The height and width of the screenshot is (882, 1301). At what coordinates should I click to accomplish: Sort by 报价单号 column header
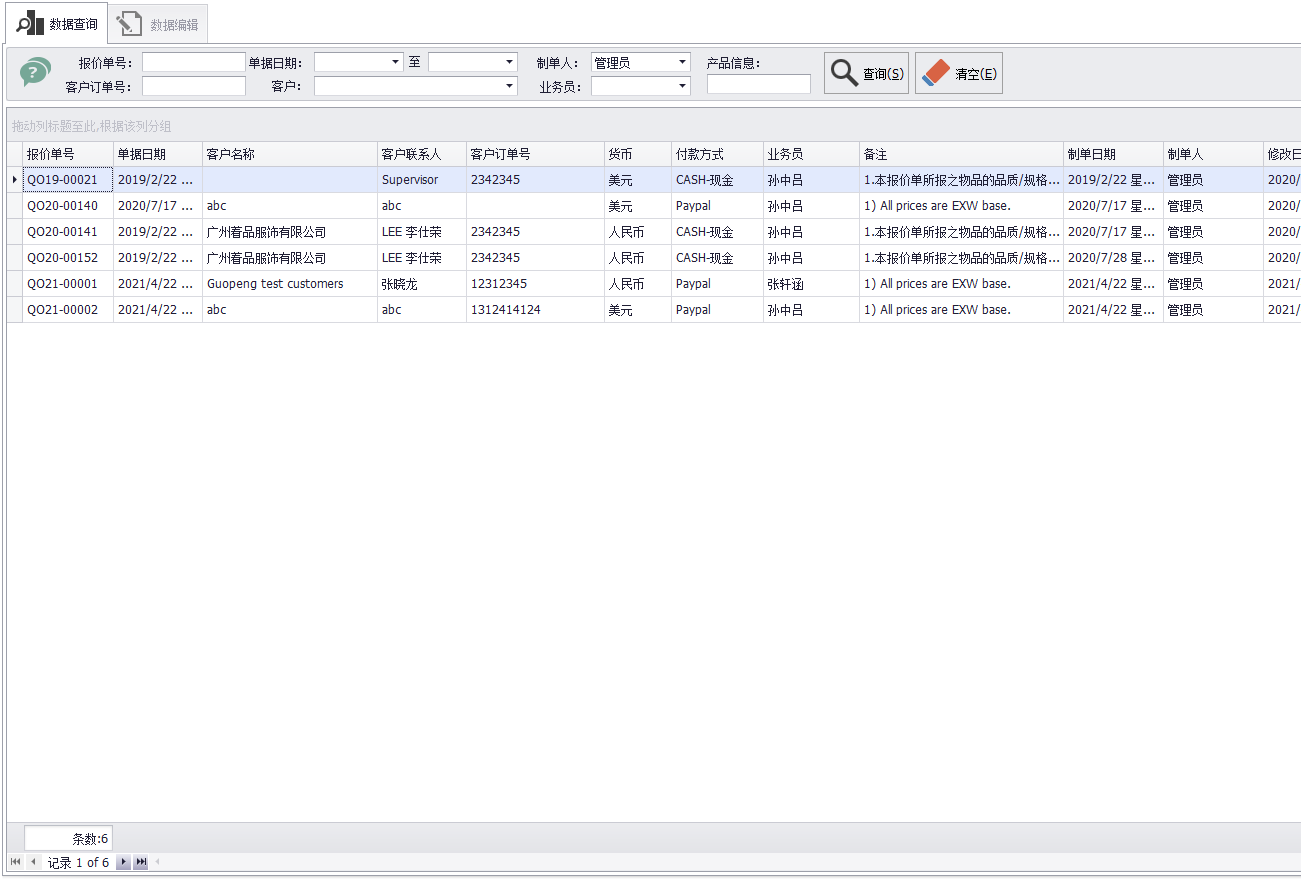pyautogui.click(x=68, y=154)
